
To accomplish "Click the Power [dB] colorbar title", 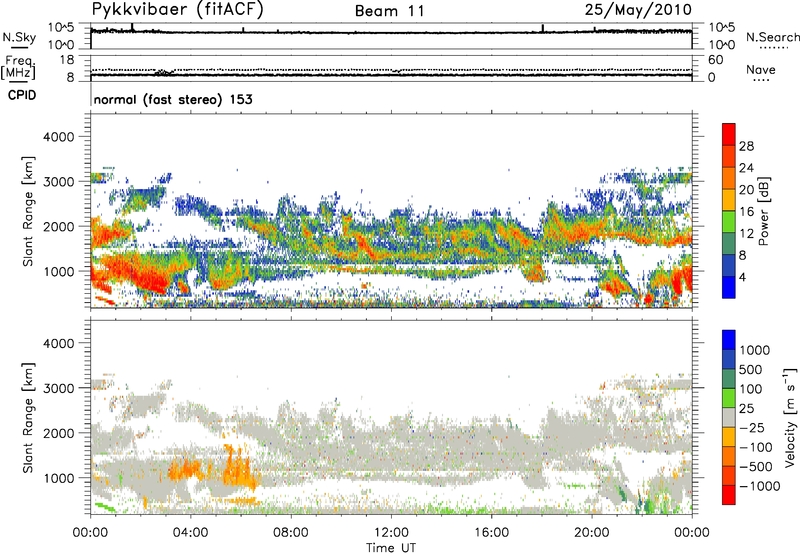I will tap(763, 211).
